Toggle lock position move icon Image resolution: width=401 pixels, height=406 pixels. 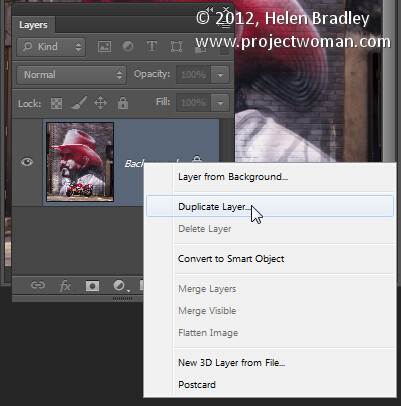point(100,103)
